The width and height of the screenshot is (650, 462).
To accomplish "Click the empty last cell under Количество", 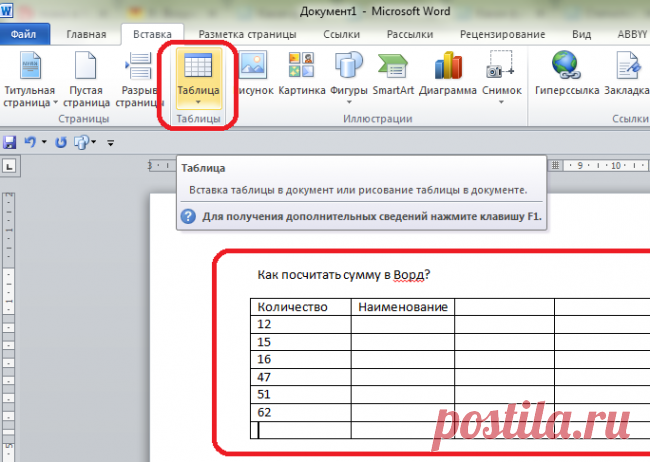I will coord(301,430).
